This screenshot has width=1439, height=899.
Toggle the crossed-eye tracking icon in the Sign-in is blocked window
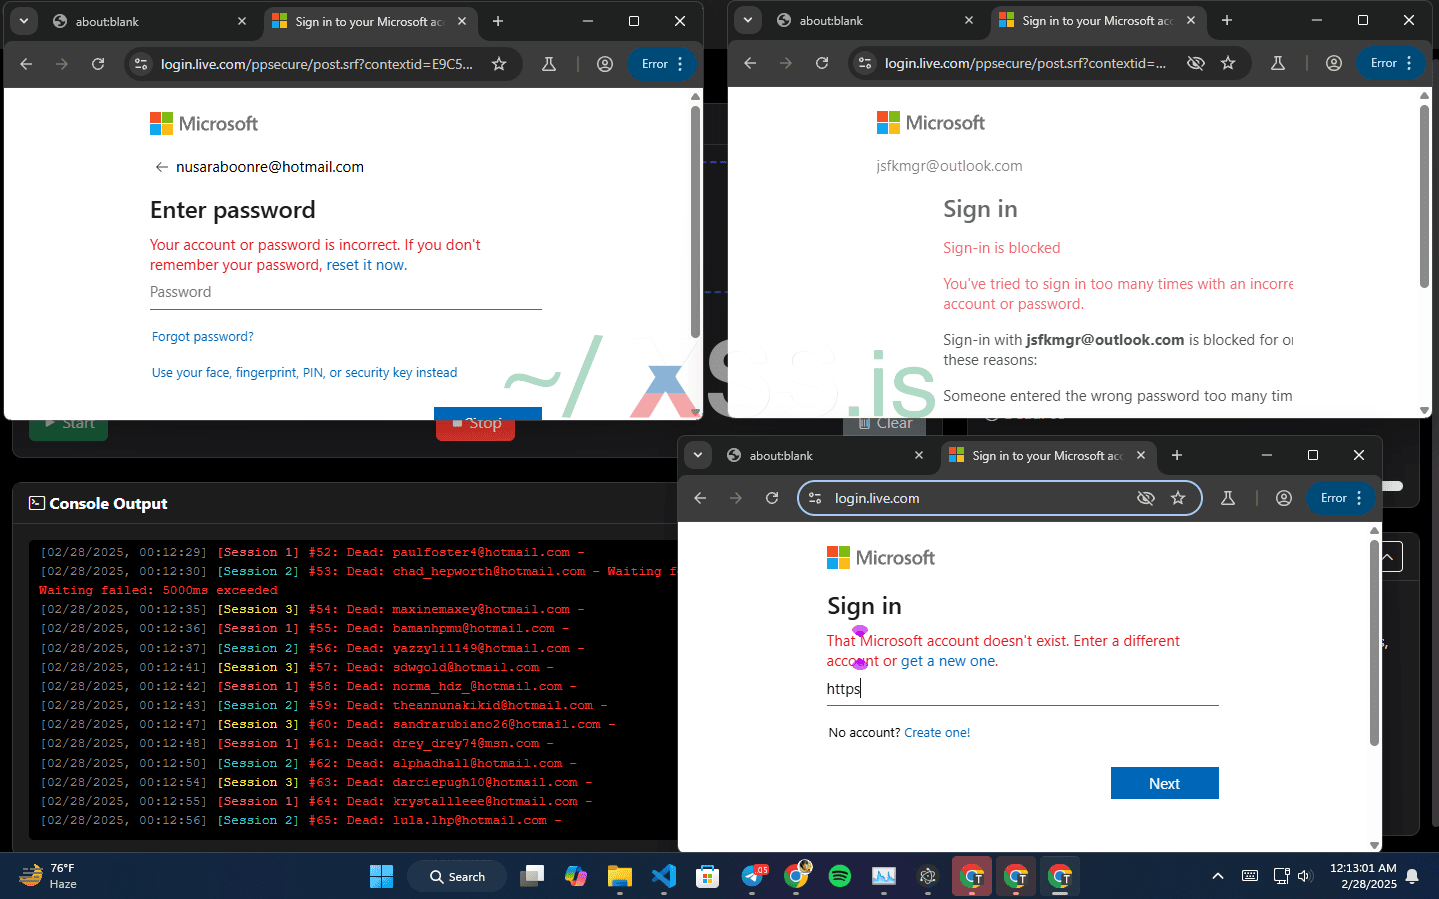point(1196,63)
